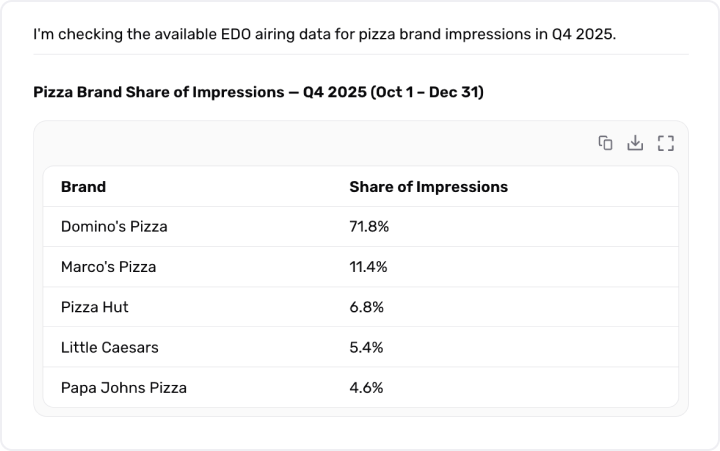The image size is (720, 451).
Task: Expand table to fullscreen view
Action: coord(666,143)
